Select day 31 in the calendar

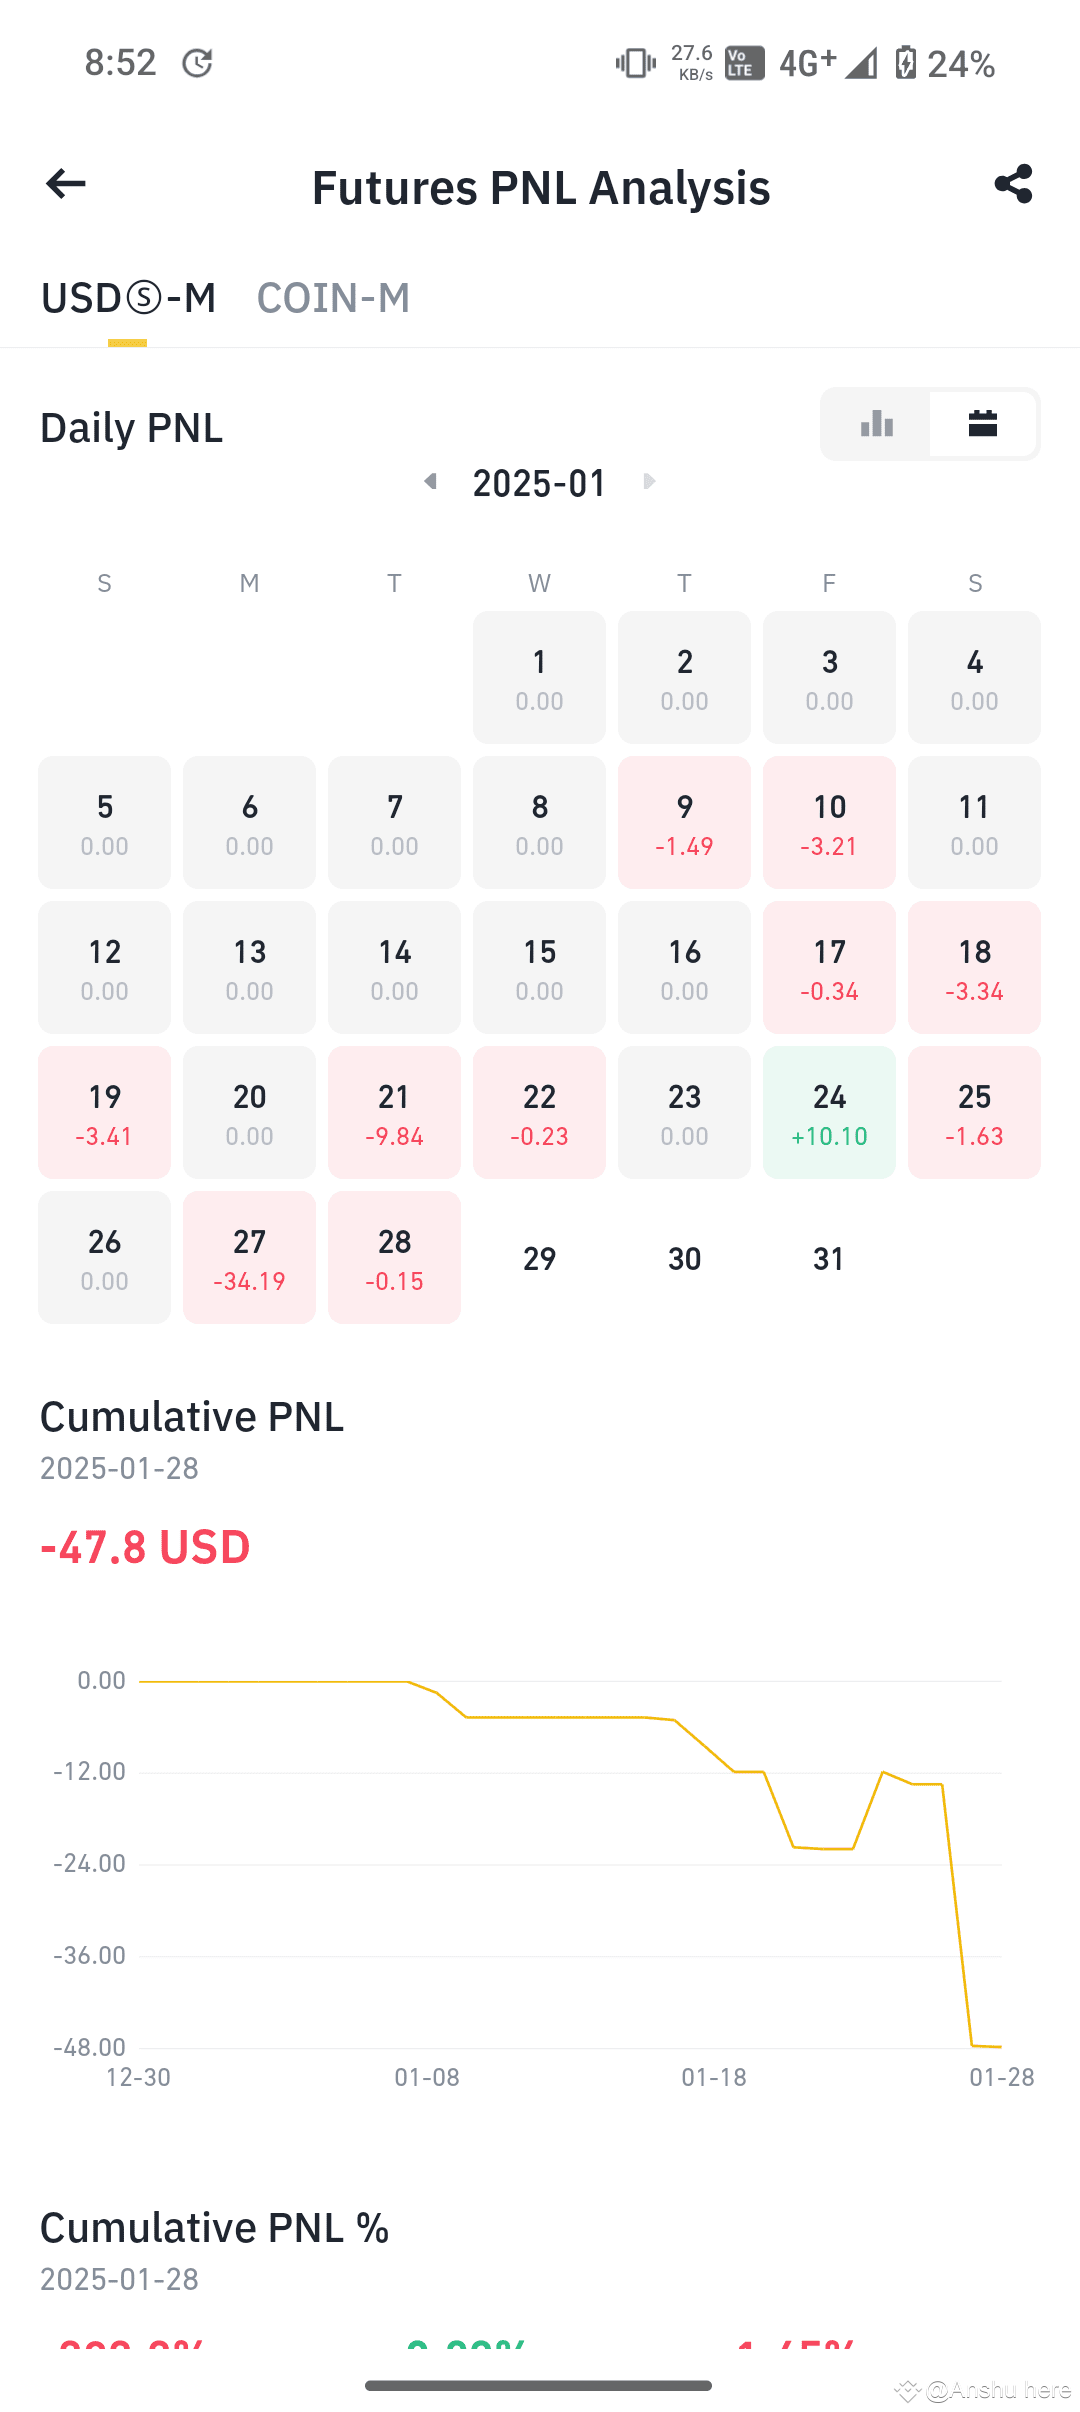(829, 1258)
